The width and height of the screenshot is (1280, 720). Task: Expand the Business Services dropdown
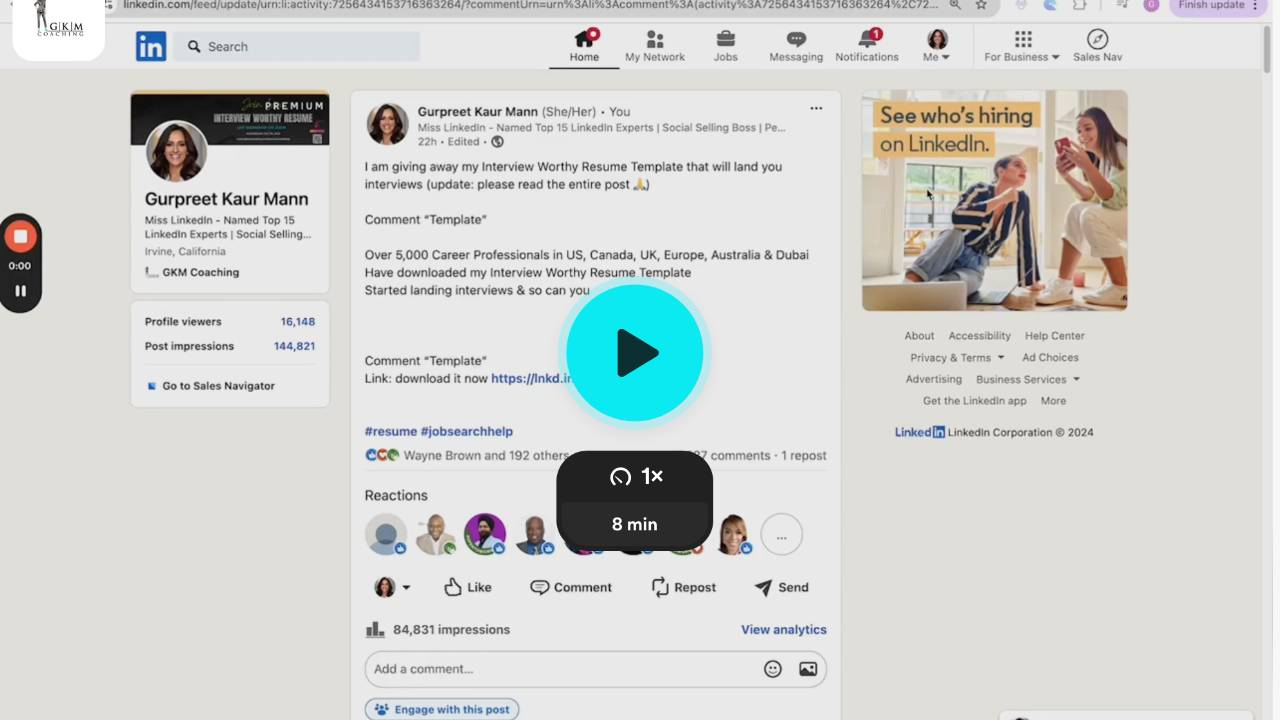pos(1028,380)
